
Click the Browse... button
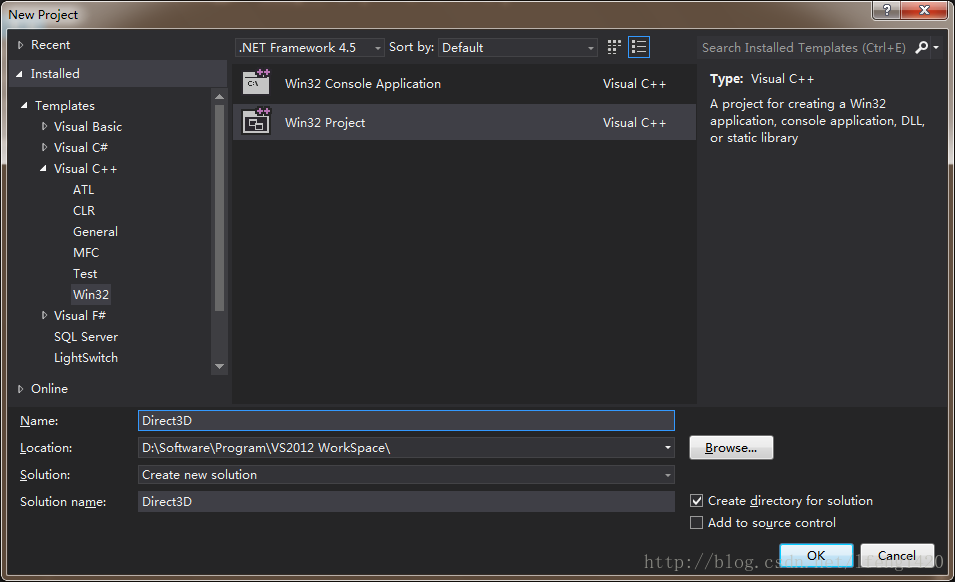731,447
